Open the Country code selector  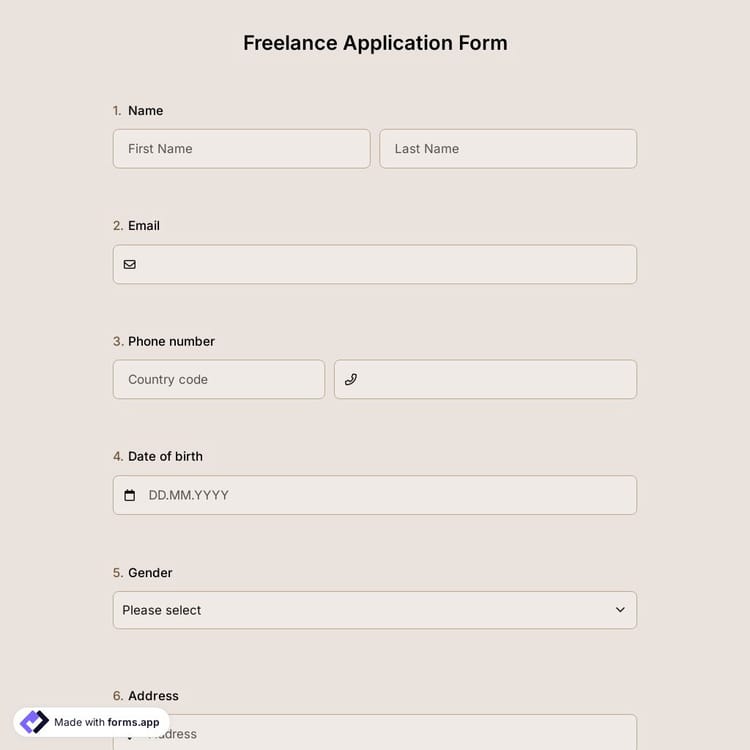(218, 380)
